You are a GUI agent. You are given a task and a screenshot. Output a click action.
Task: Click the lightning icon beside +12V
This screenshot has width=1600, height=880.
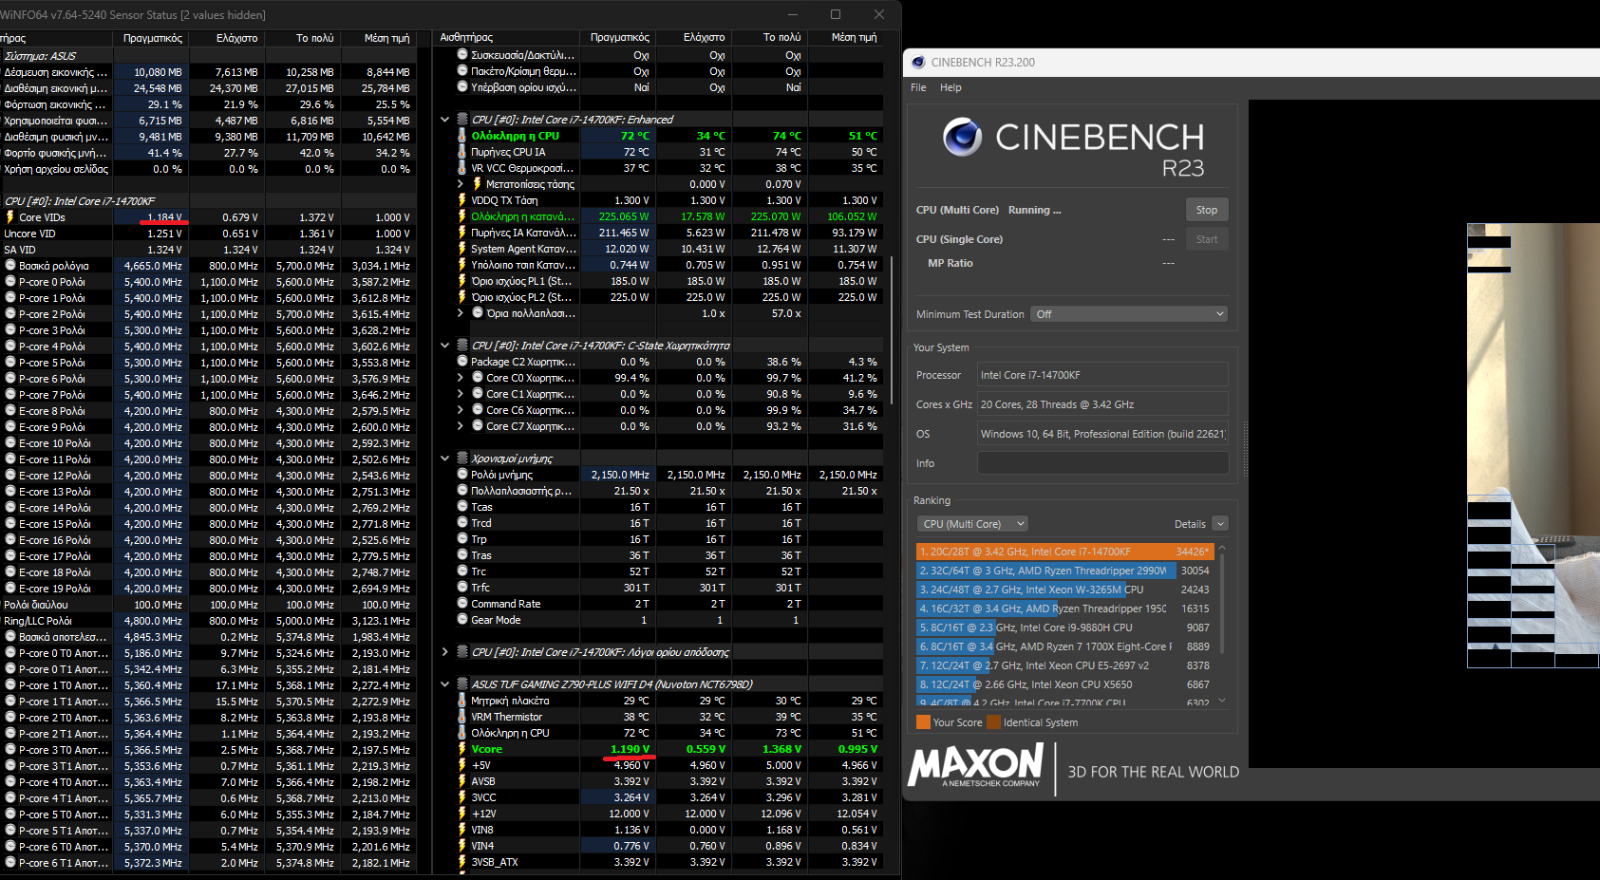(462, 813)
